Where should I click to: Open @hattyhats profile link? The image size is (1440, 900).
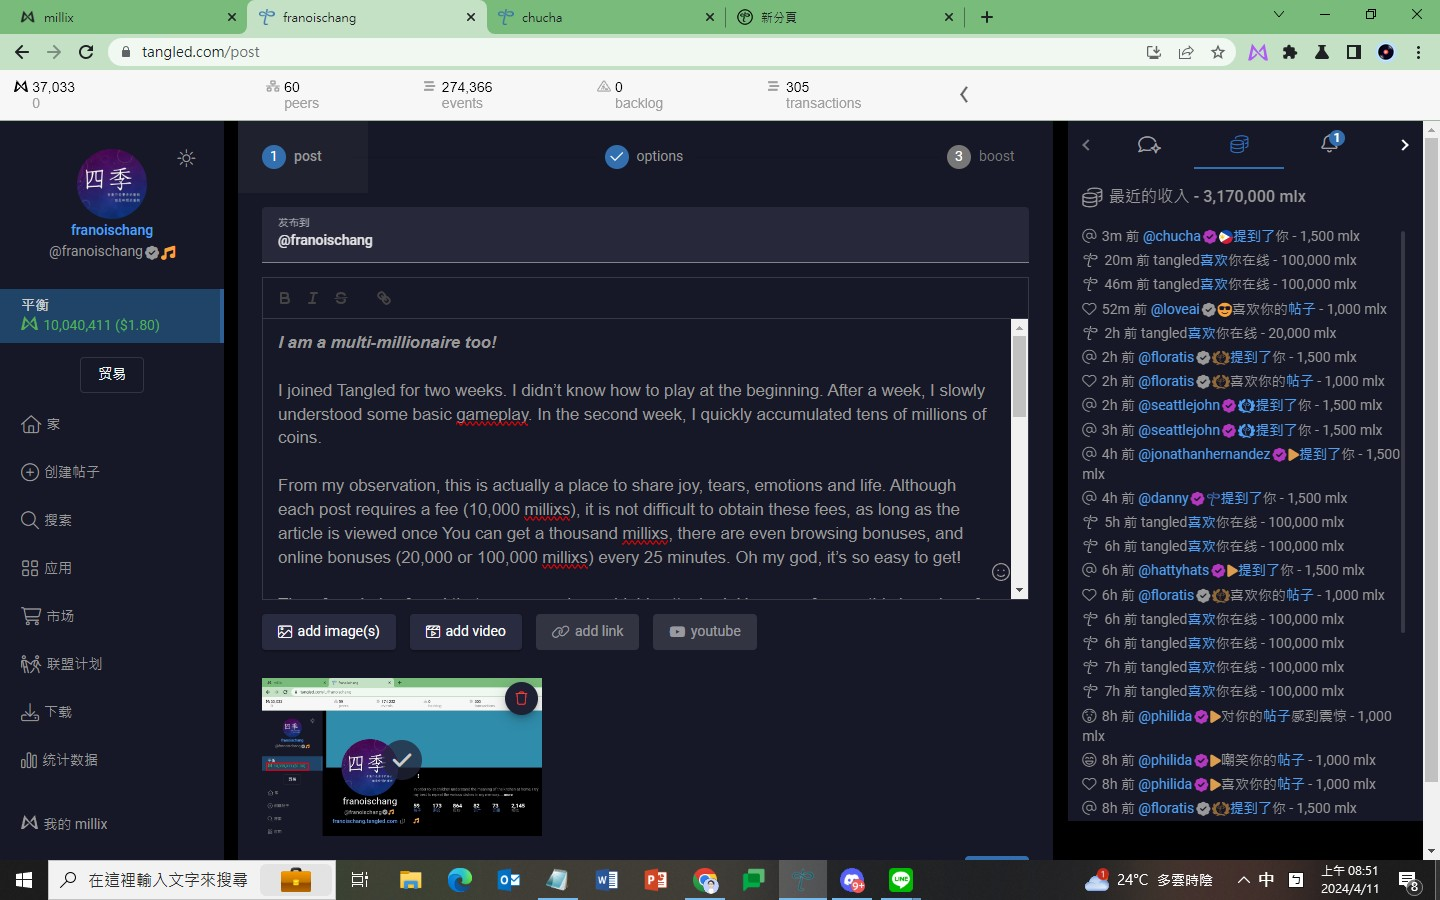click(x=1174, y=570)
